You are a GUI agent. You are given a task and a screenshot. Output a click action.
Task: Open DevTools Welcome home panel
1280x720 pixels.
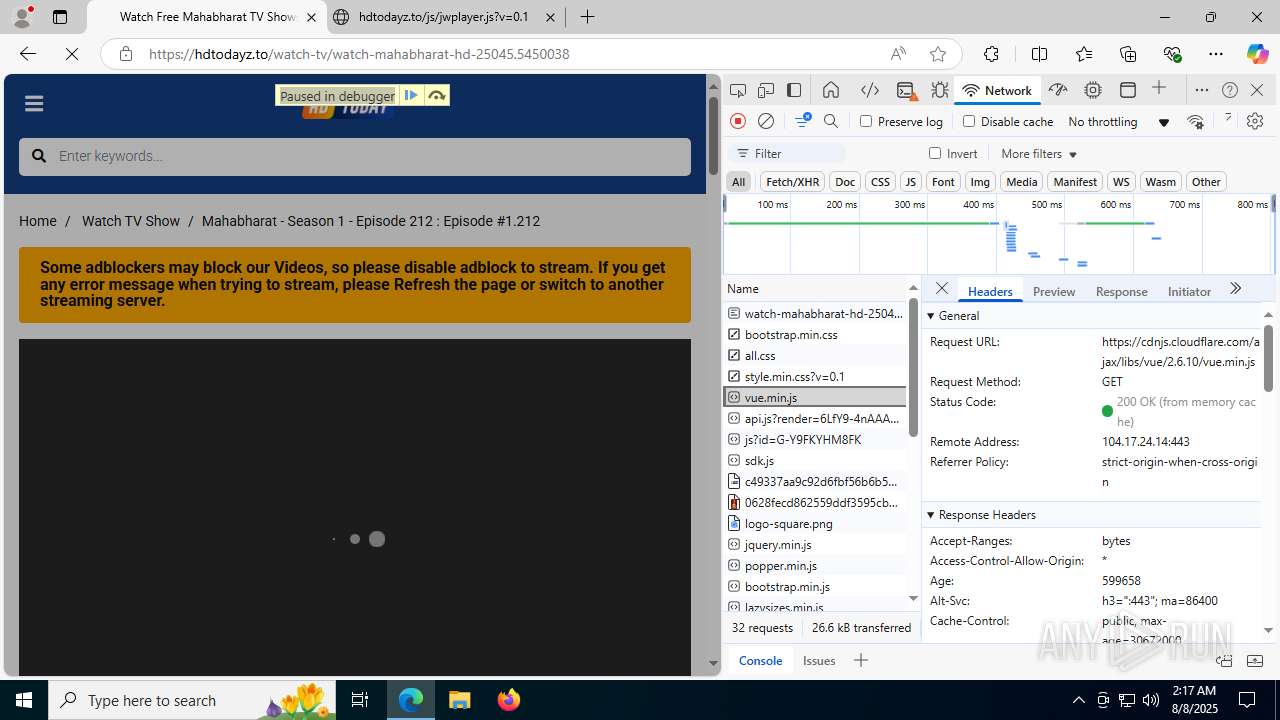point(831,90)
